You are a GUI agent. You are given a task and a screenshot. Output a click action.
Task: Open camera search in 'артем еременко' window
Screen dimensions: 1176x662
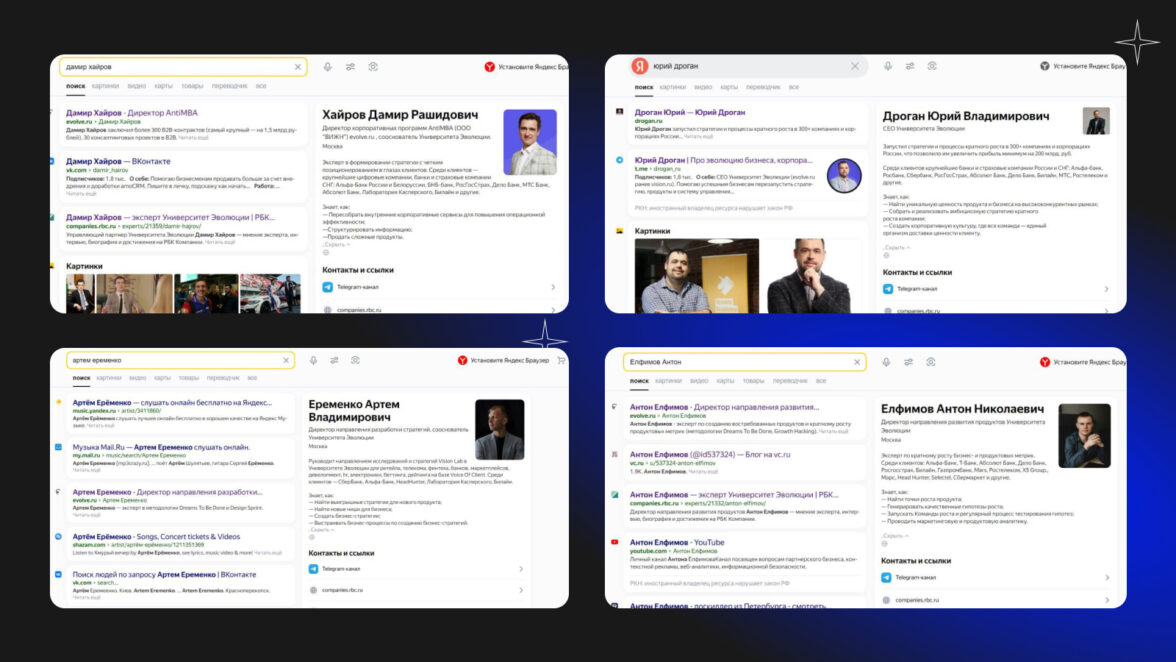356,361
